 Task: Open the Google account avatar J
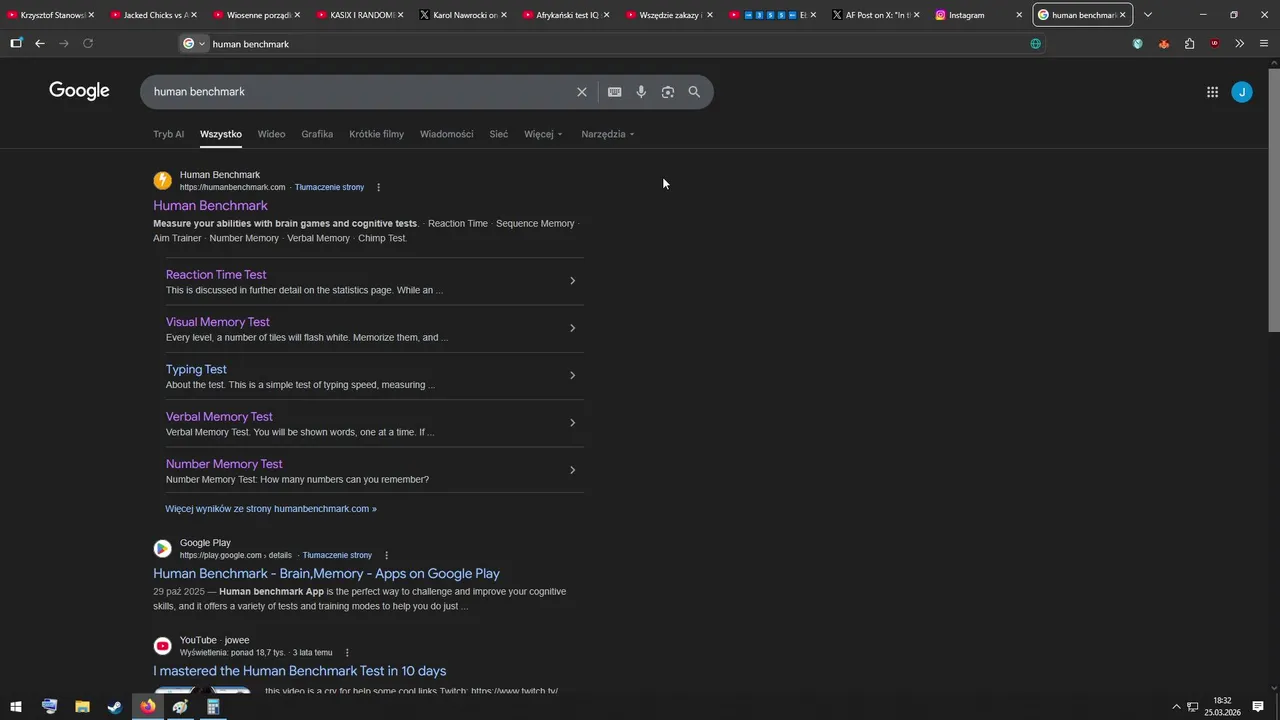(x=1242, y=92)
